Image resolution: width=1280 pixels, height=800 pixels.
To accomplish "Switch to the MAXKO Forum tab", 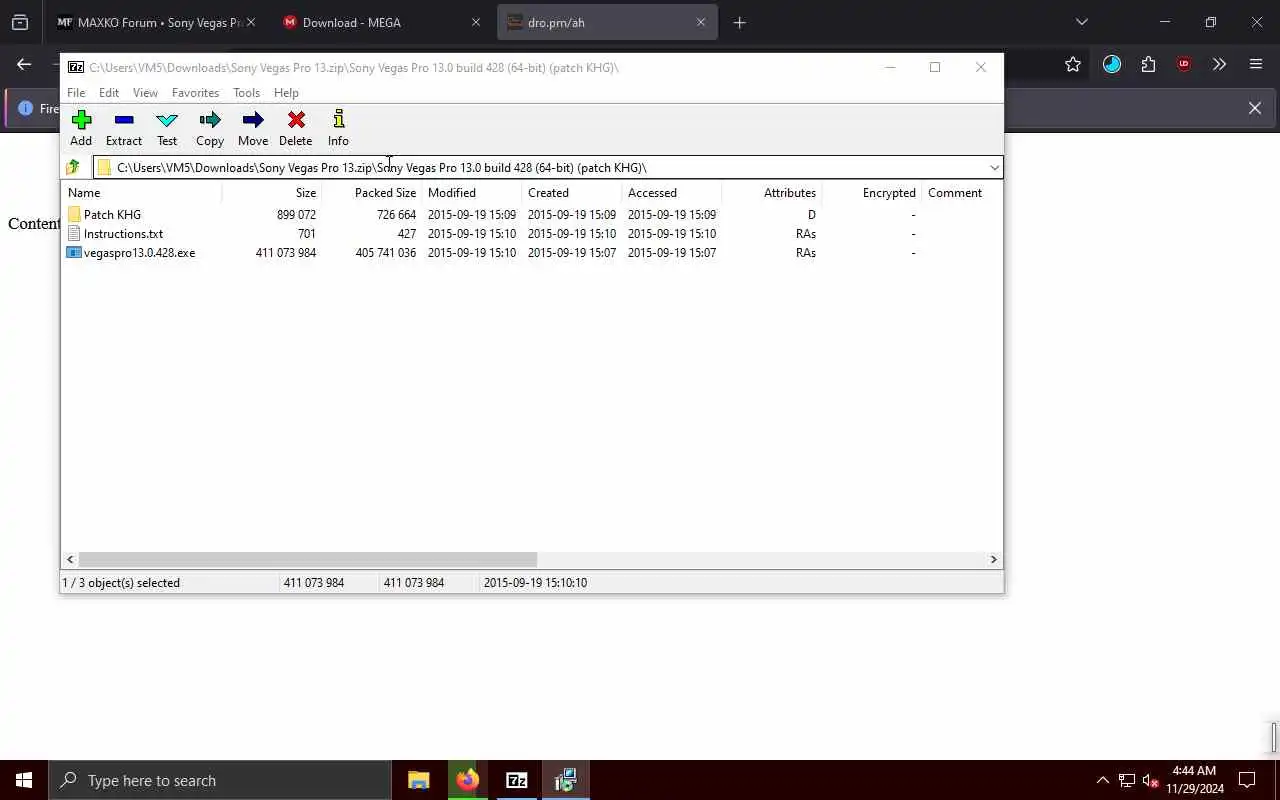I will [x=157, y=22].
